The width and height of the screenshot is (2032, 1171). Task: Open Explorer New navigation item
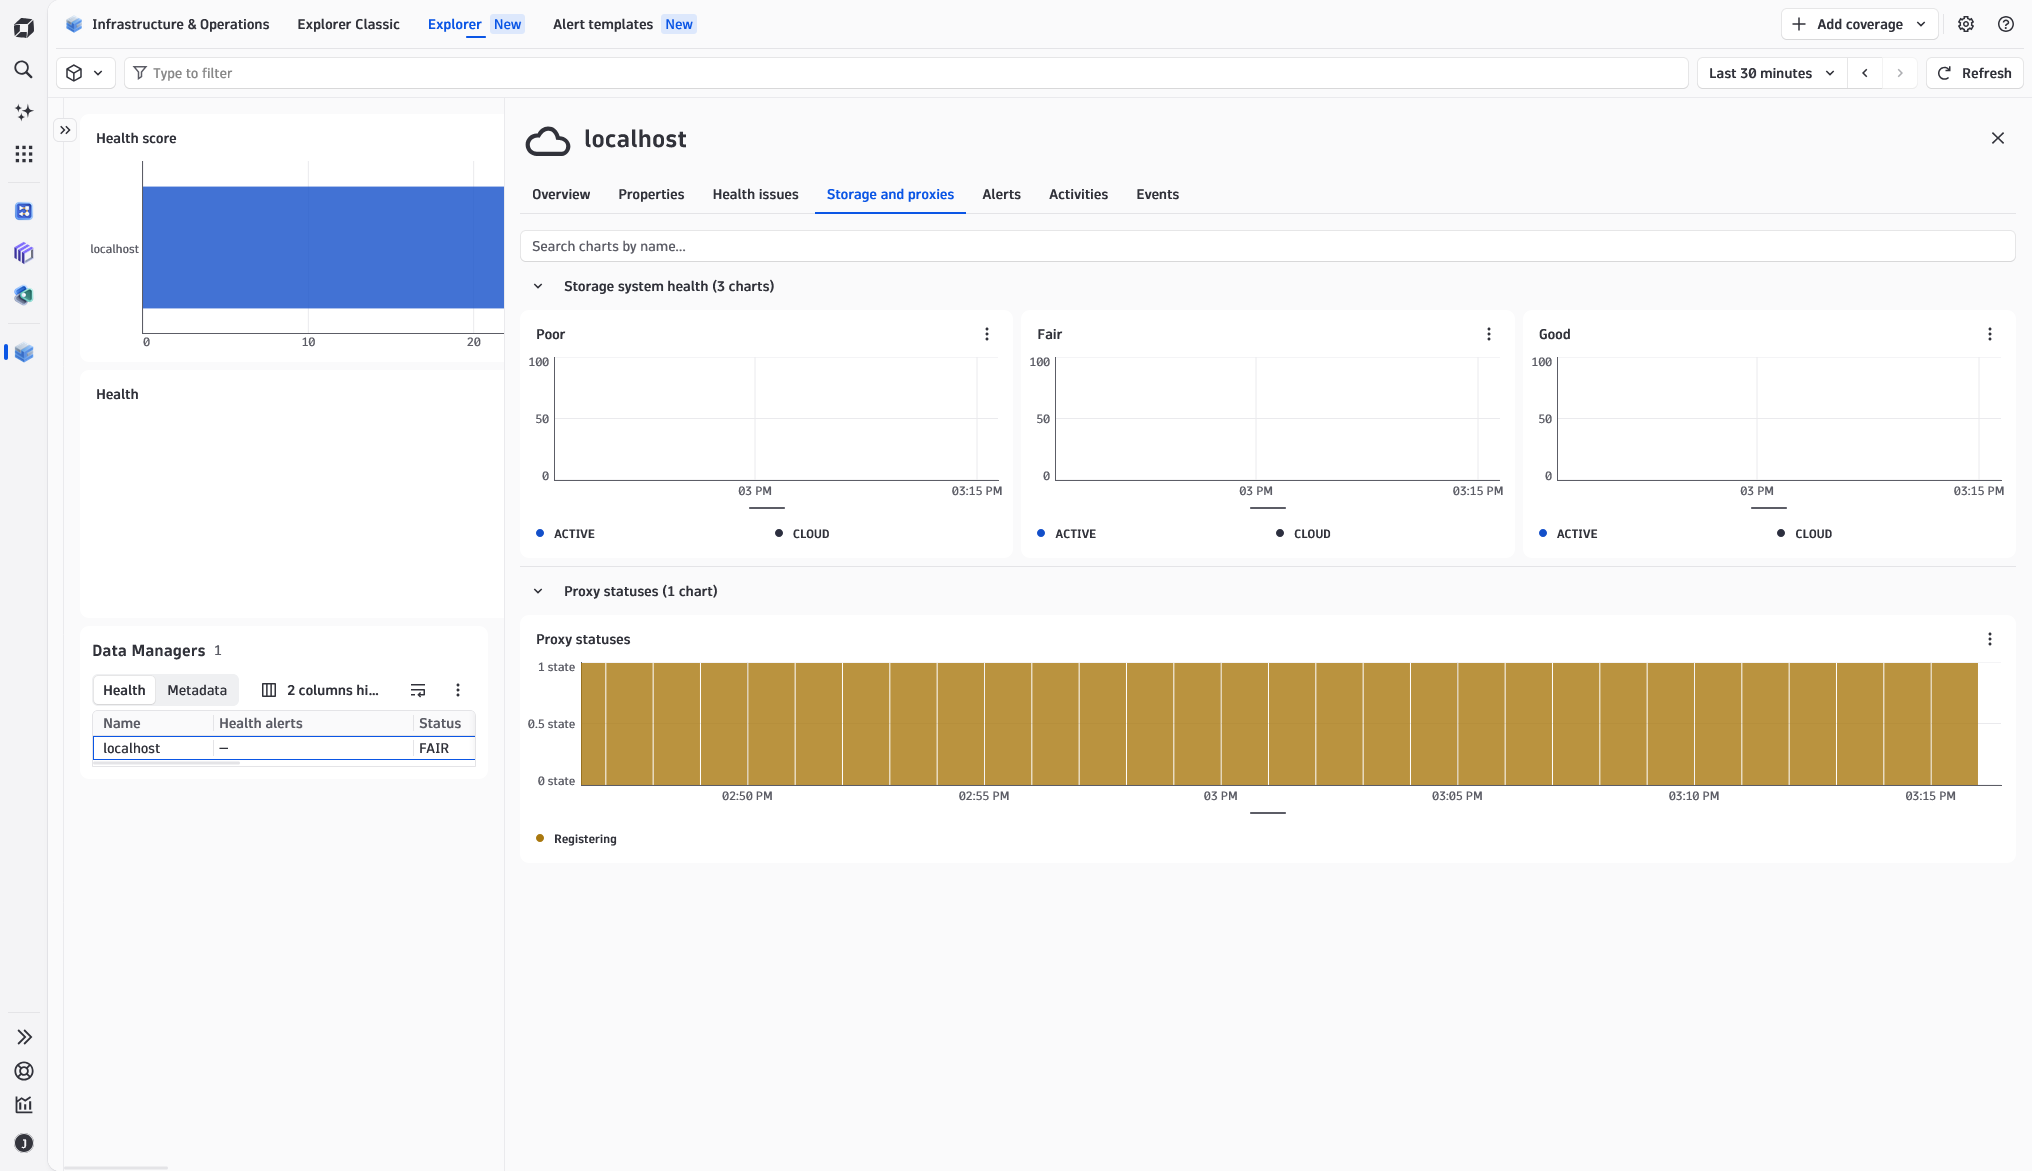[x=475, y=24]
